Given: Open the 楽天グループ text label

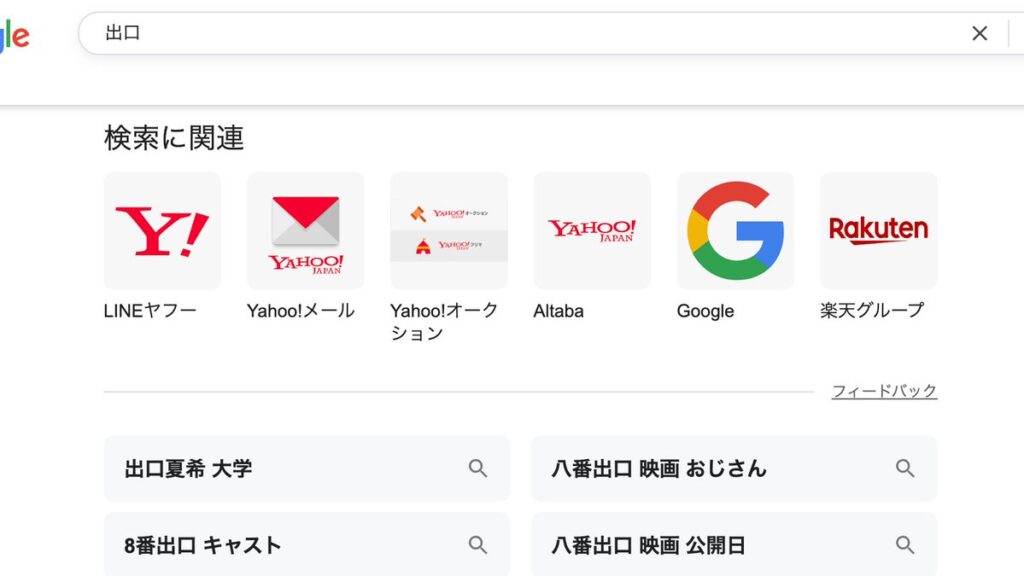Looking at the screenshot, I should click(872, 311).
